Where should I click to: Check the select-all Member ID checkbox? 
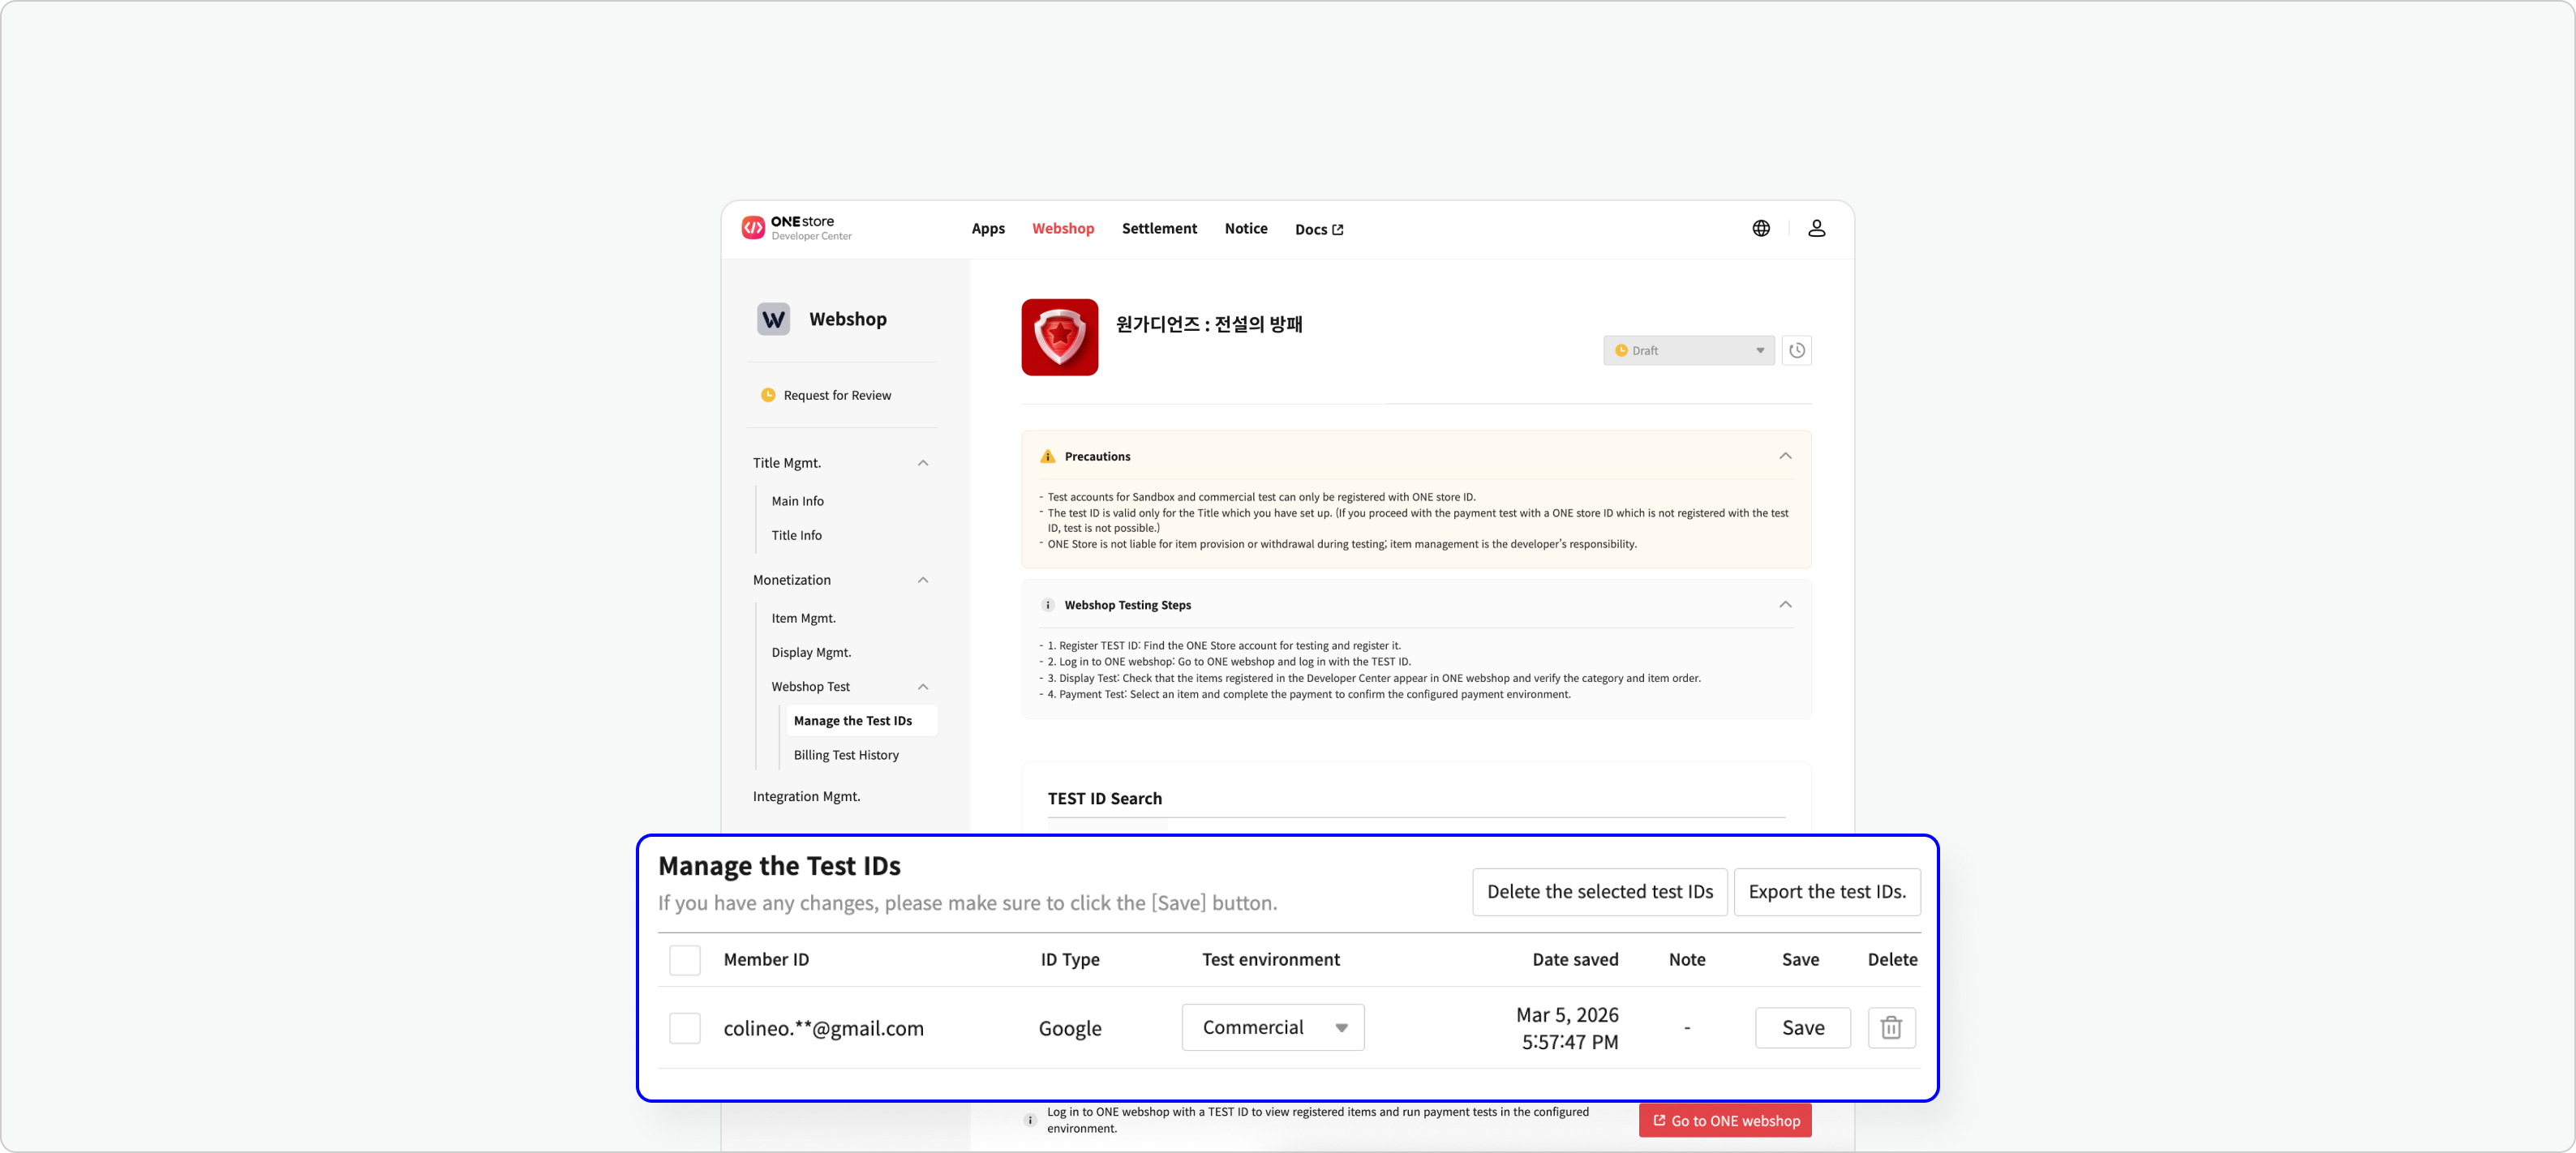tap(685, 960)
